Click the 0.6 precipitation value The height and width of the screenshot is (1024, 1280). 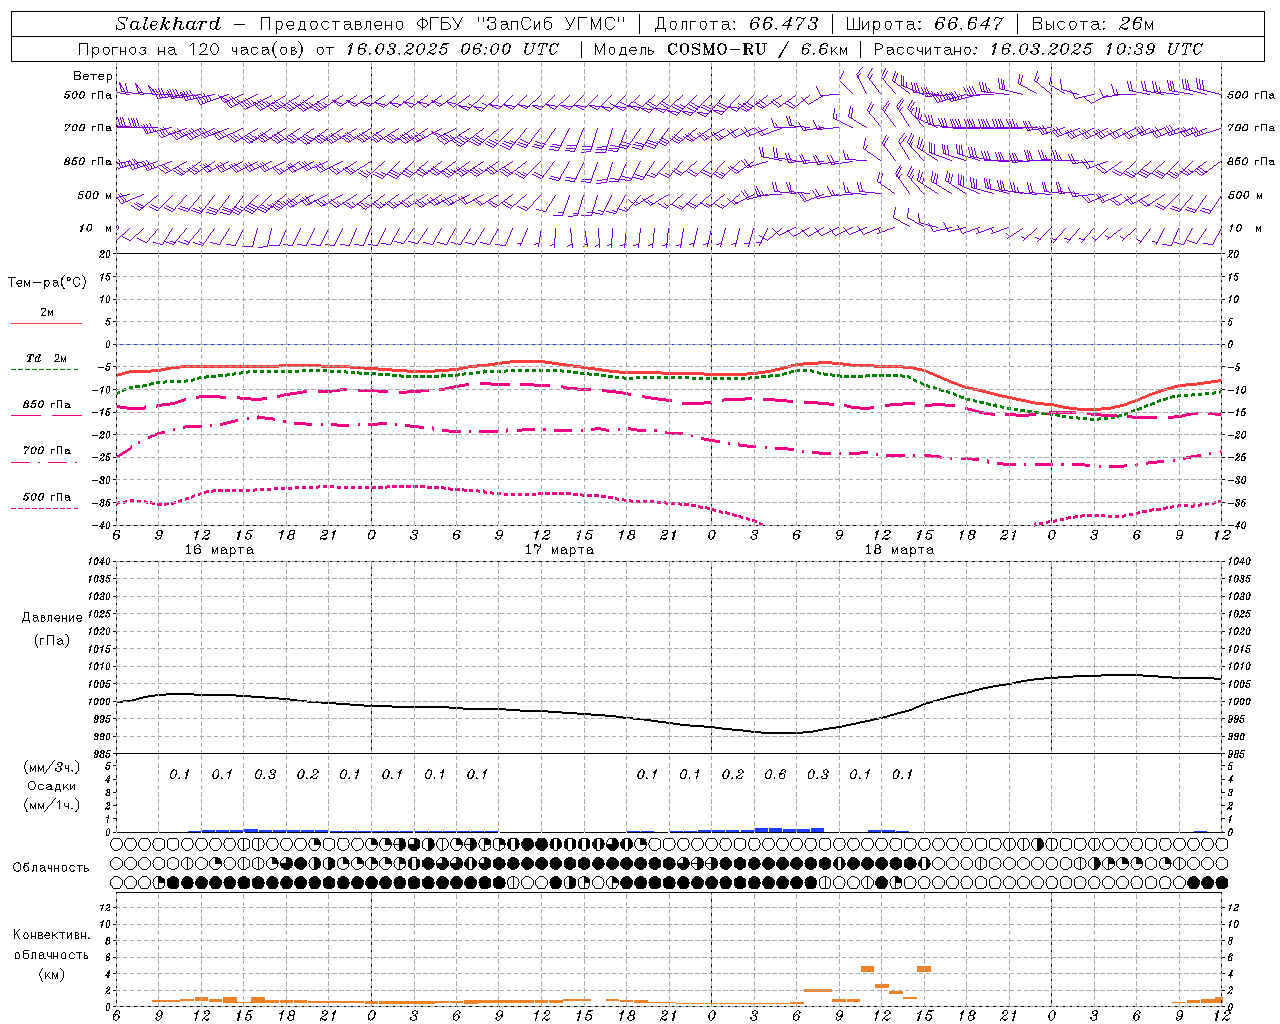click(x=775, y=774)
